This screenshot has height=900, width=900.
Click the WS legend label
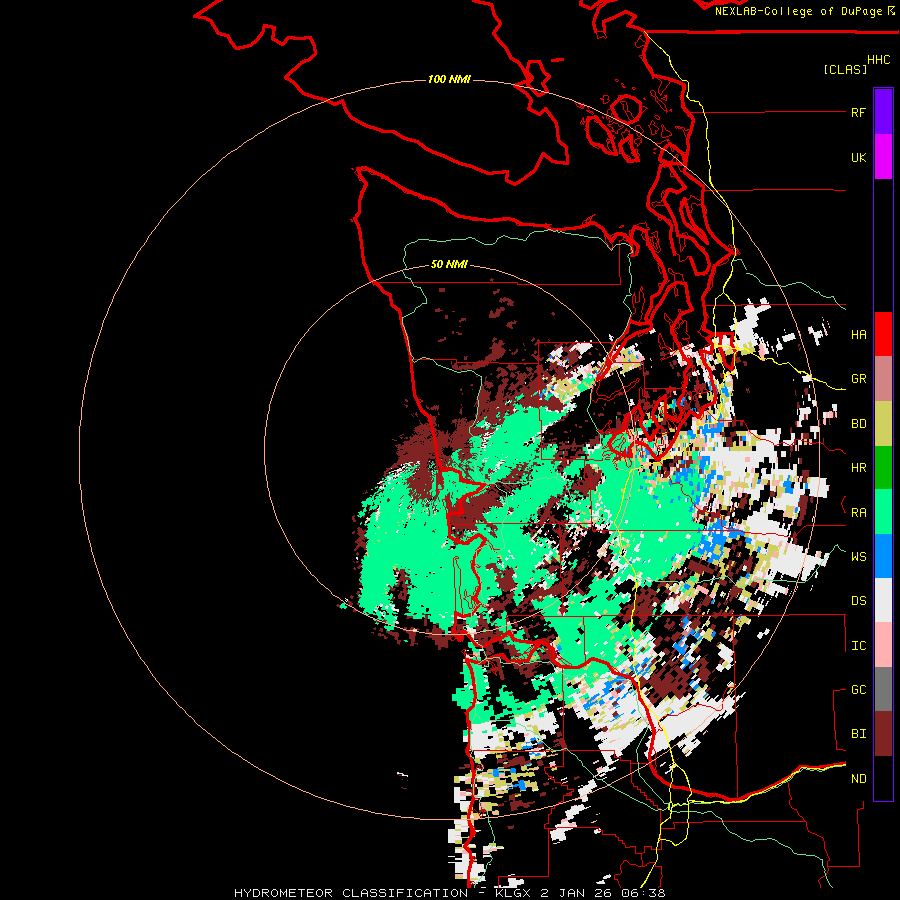(858, 557)
